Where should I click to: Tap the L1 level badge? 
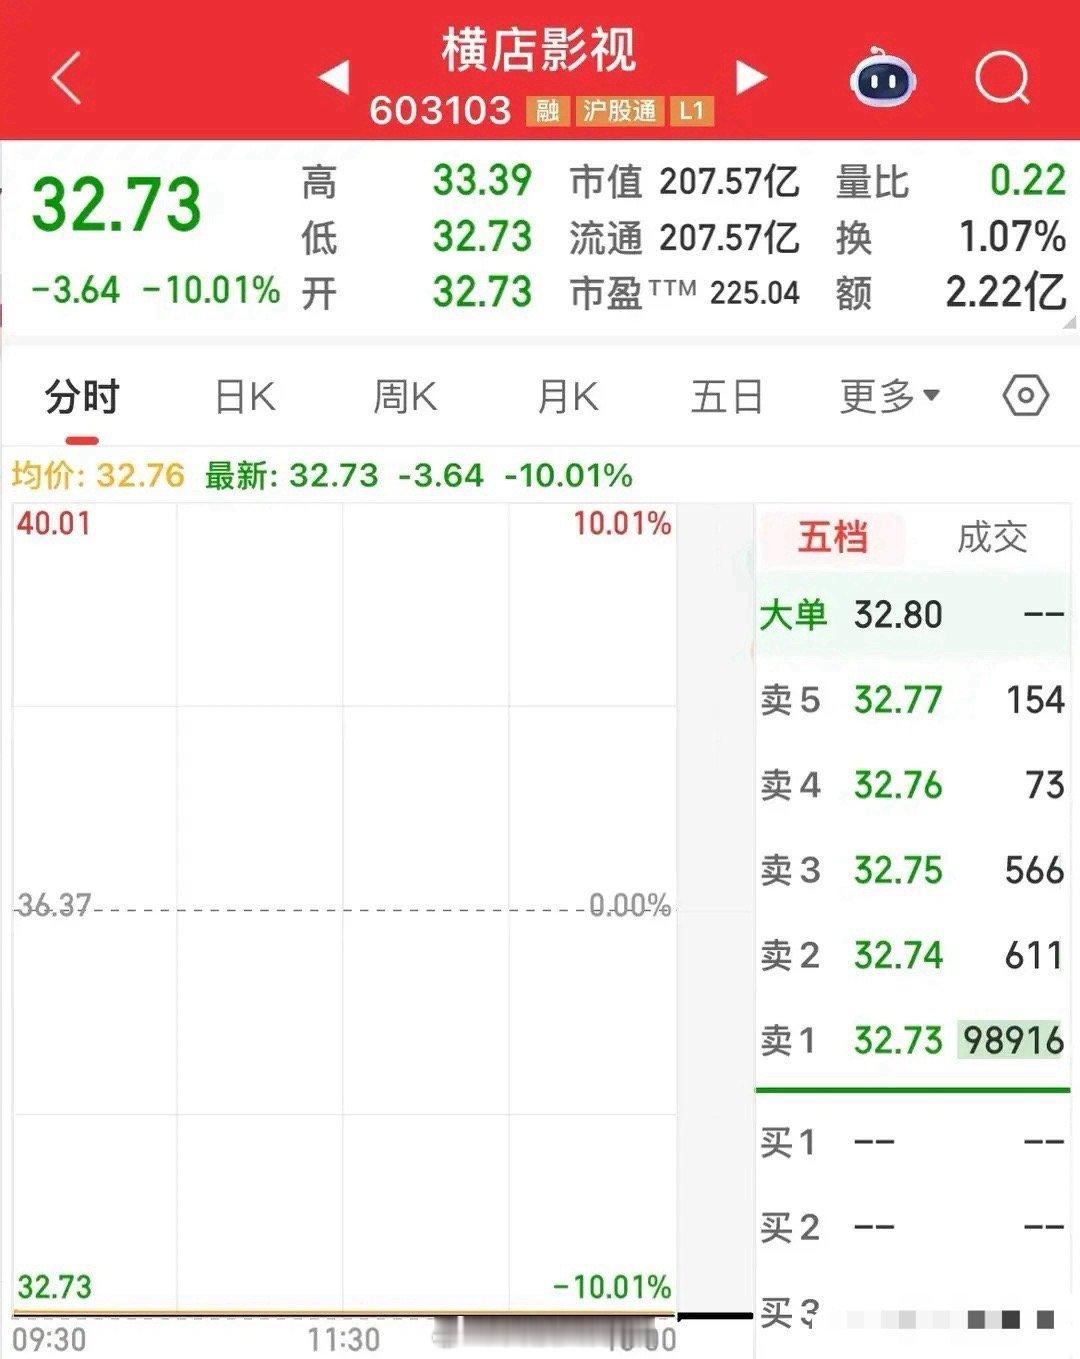click(692, 110)
